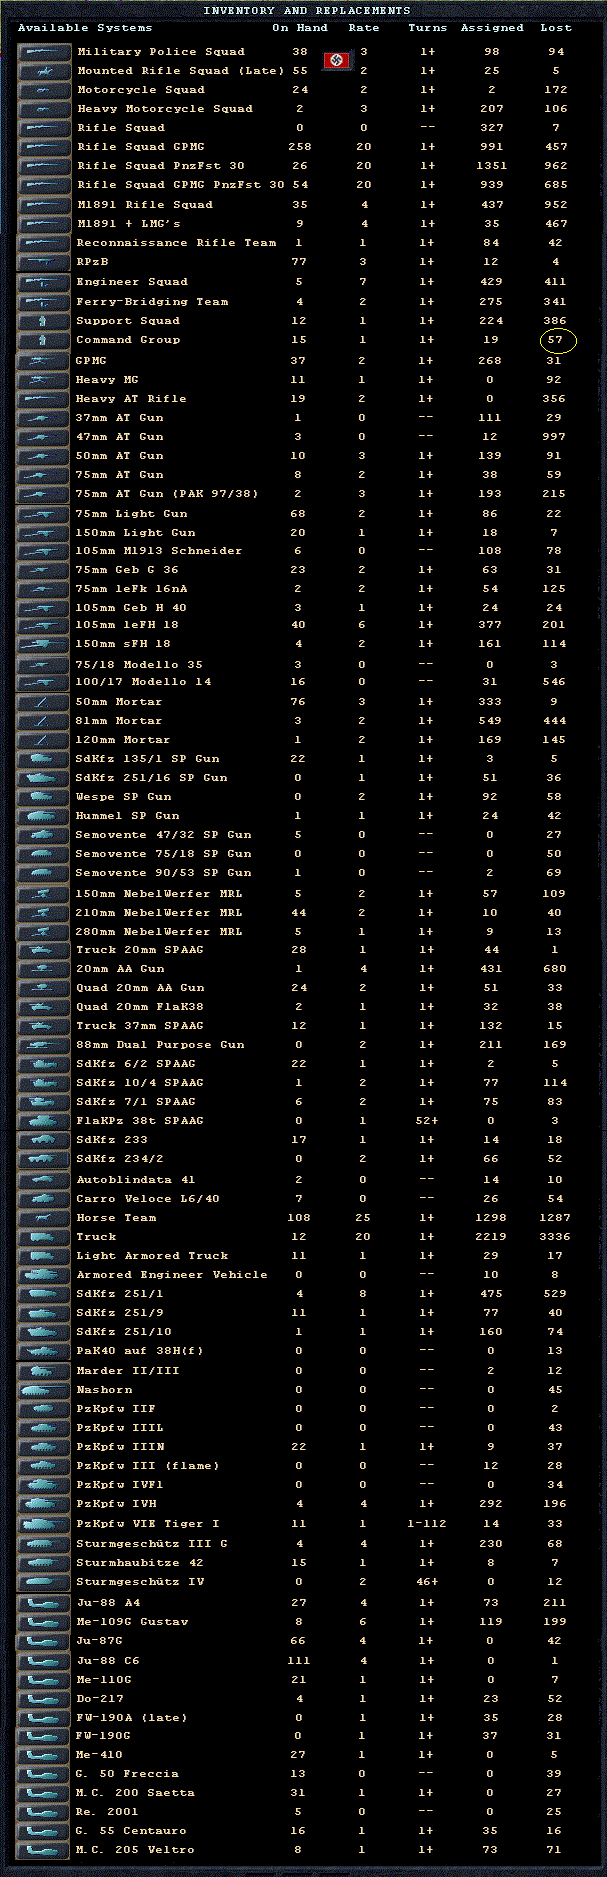The width and height of the screenshot is (607, 1877).
Task: Select the Ju-88 A4 aircraft icon
Action: pyautogui.click(x=44, y=1602)
